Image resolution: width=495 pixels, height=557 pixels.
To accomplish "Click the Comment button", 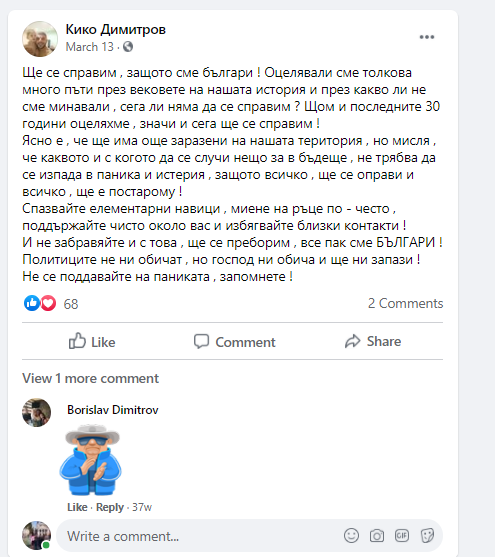I will click(235, 341).
